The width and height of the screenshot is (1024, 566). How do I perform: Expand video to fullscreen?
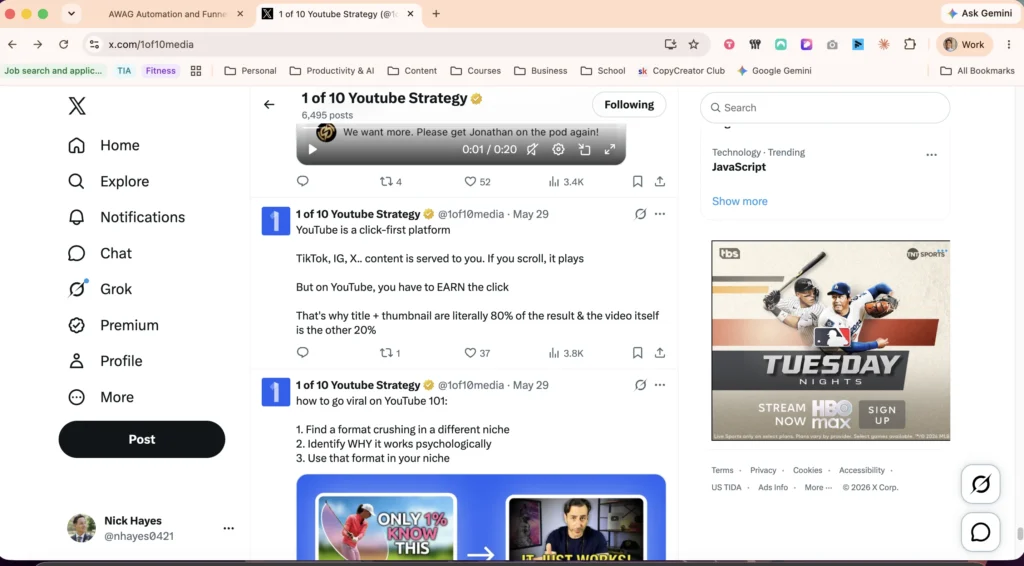click(x=609, y=149)
